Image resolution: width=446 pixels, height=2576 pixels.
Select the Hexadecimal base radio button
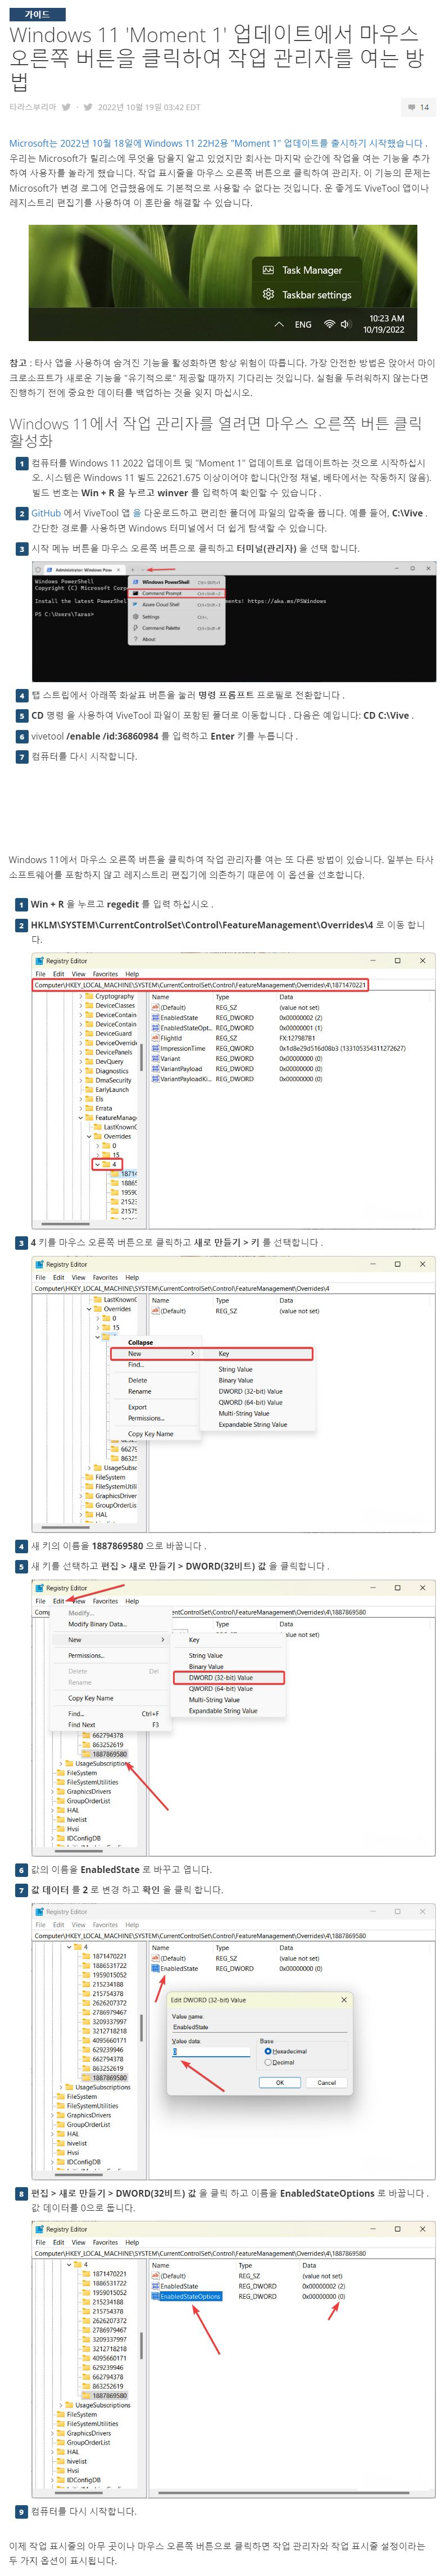click(x=267, y=2051)
